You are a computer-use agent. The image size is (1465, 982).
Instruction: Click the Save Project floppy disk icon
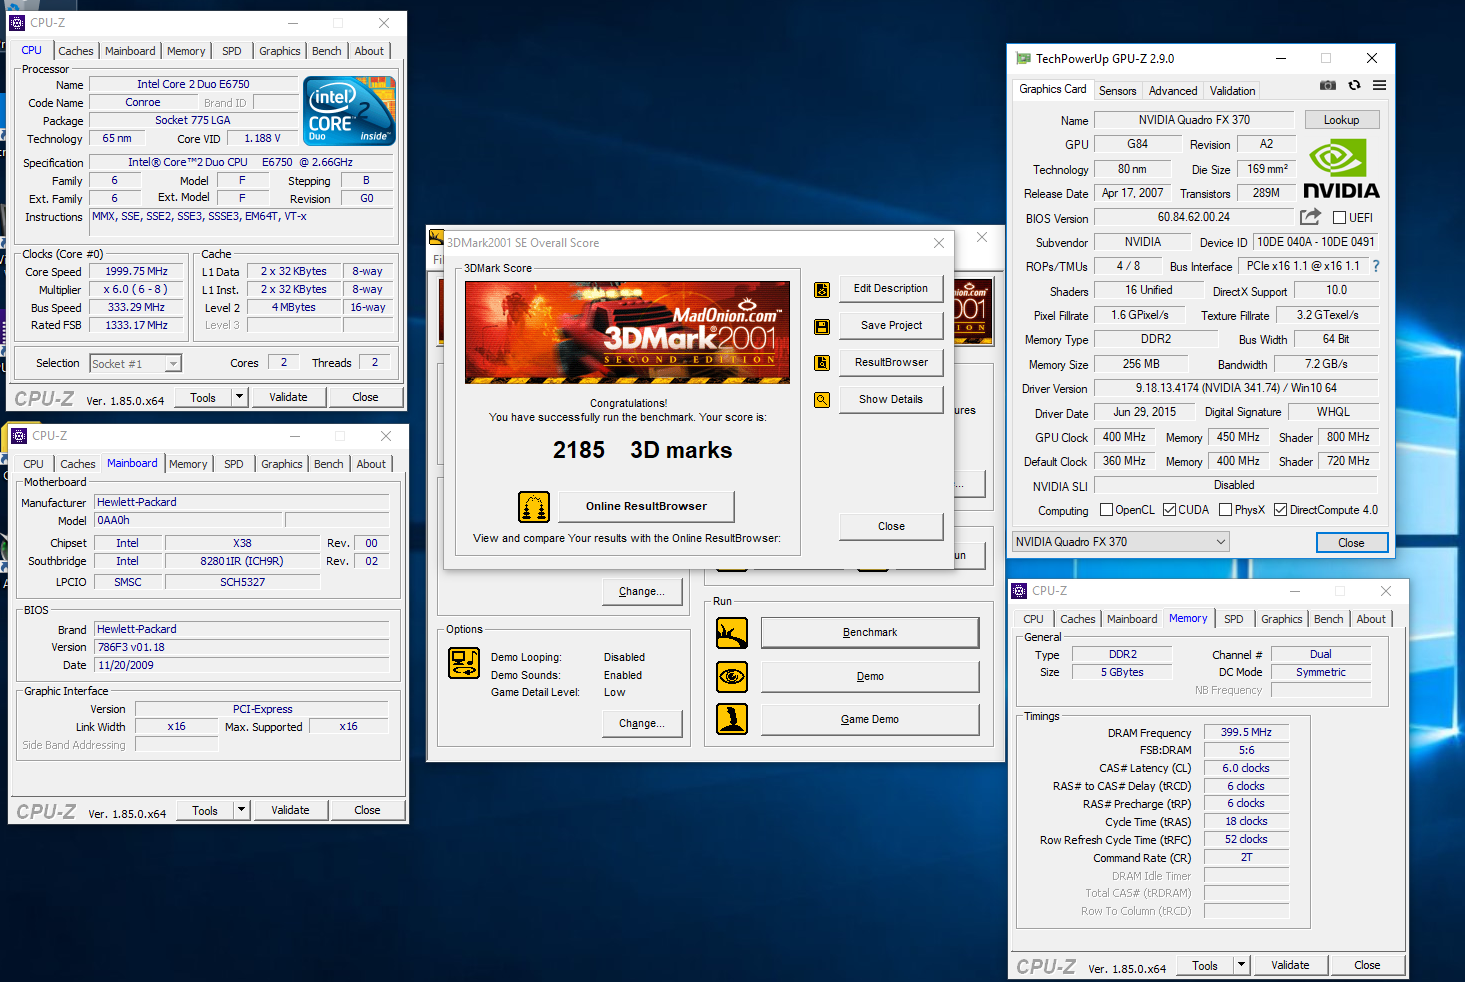coord(822,327)
